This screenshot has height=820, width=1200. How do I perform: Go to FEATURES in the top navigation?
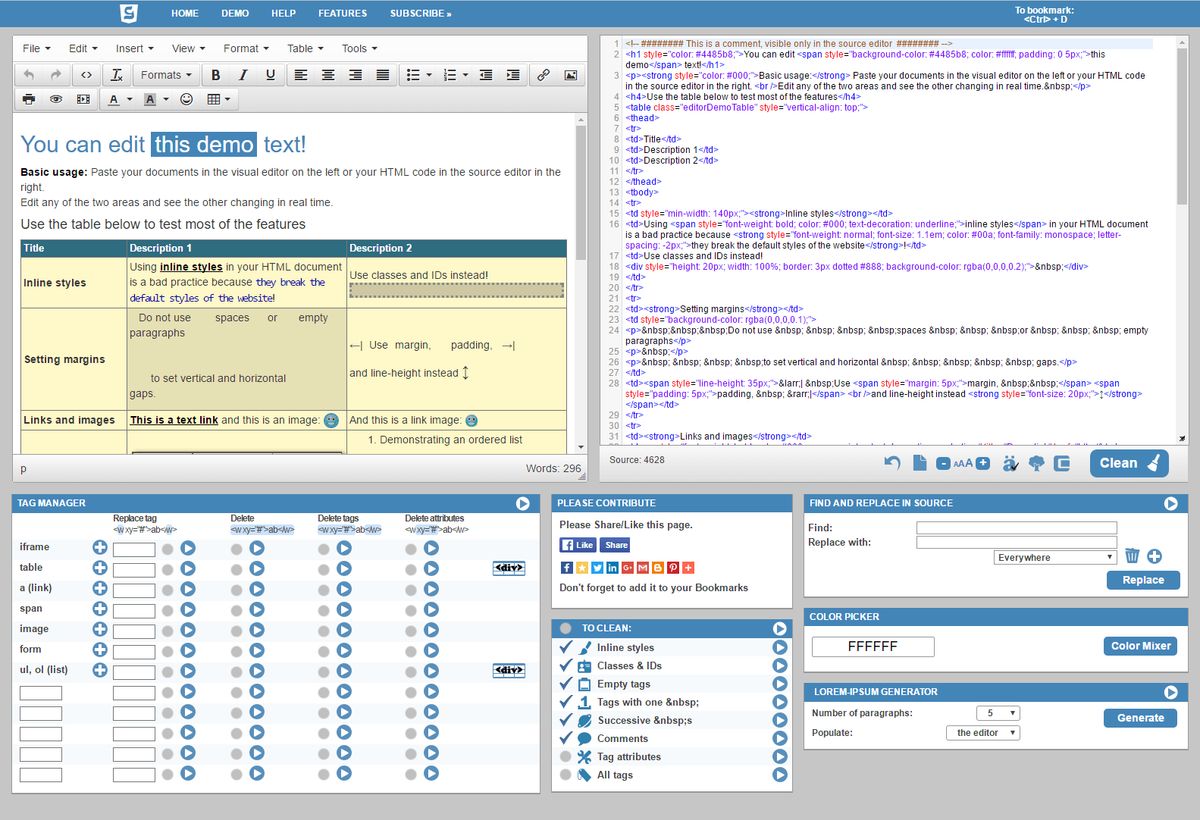click(x=342, y=13)
